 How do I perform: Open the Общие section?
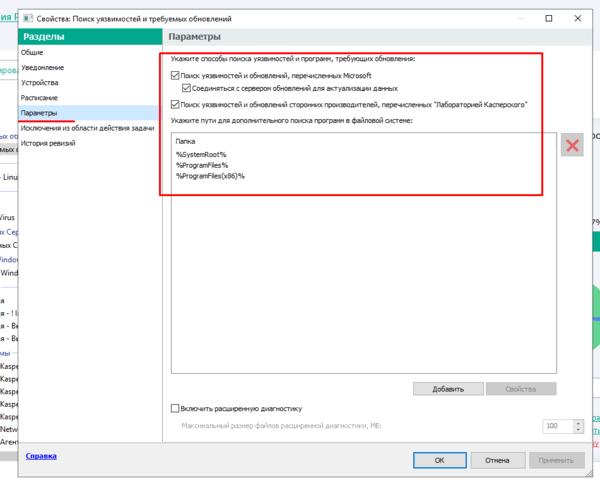(x=32, y=52)
